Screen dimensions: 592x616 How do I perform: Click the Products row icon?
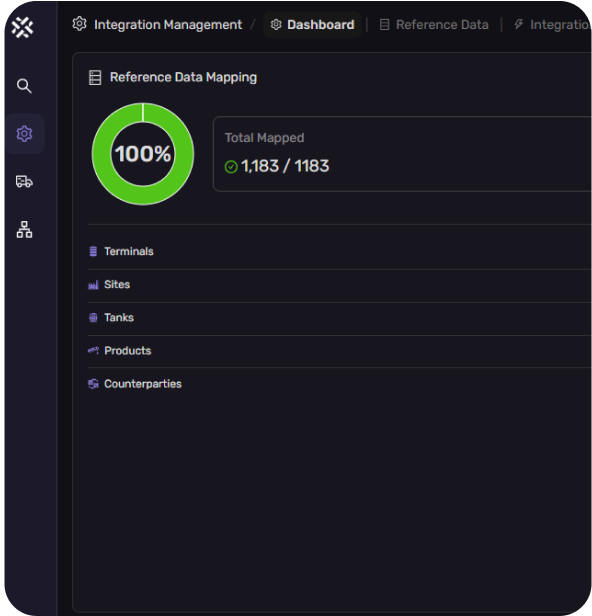pos(93,350)
